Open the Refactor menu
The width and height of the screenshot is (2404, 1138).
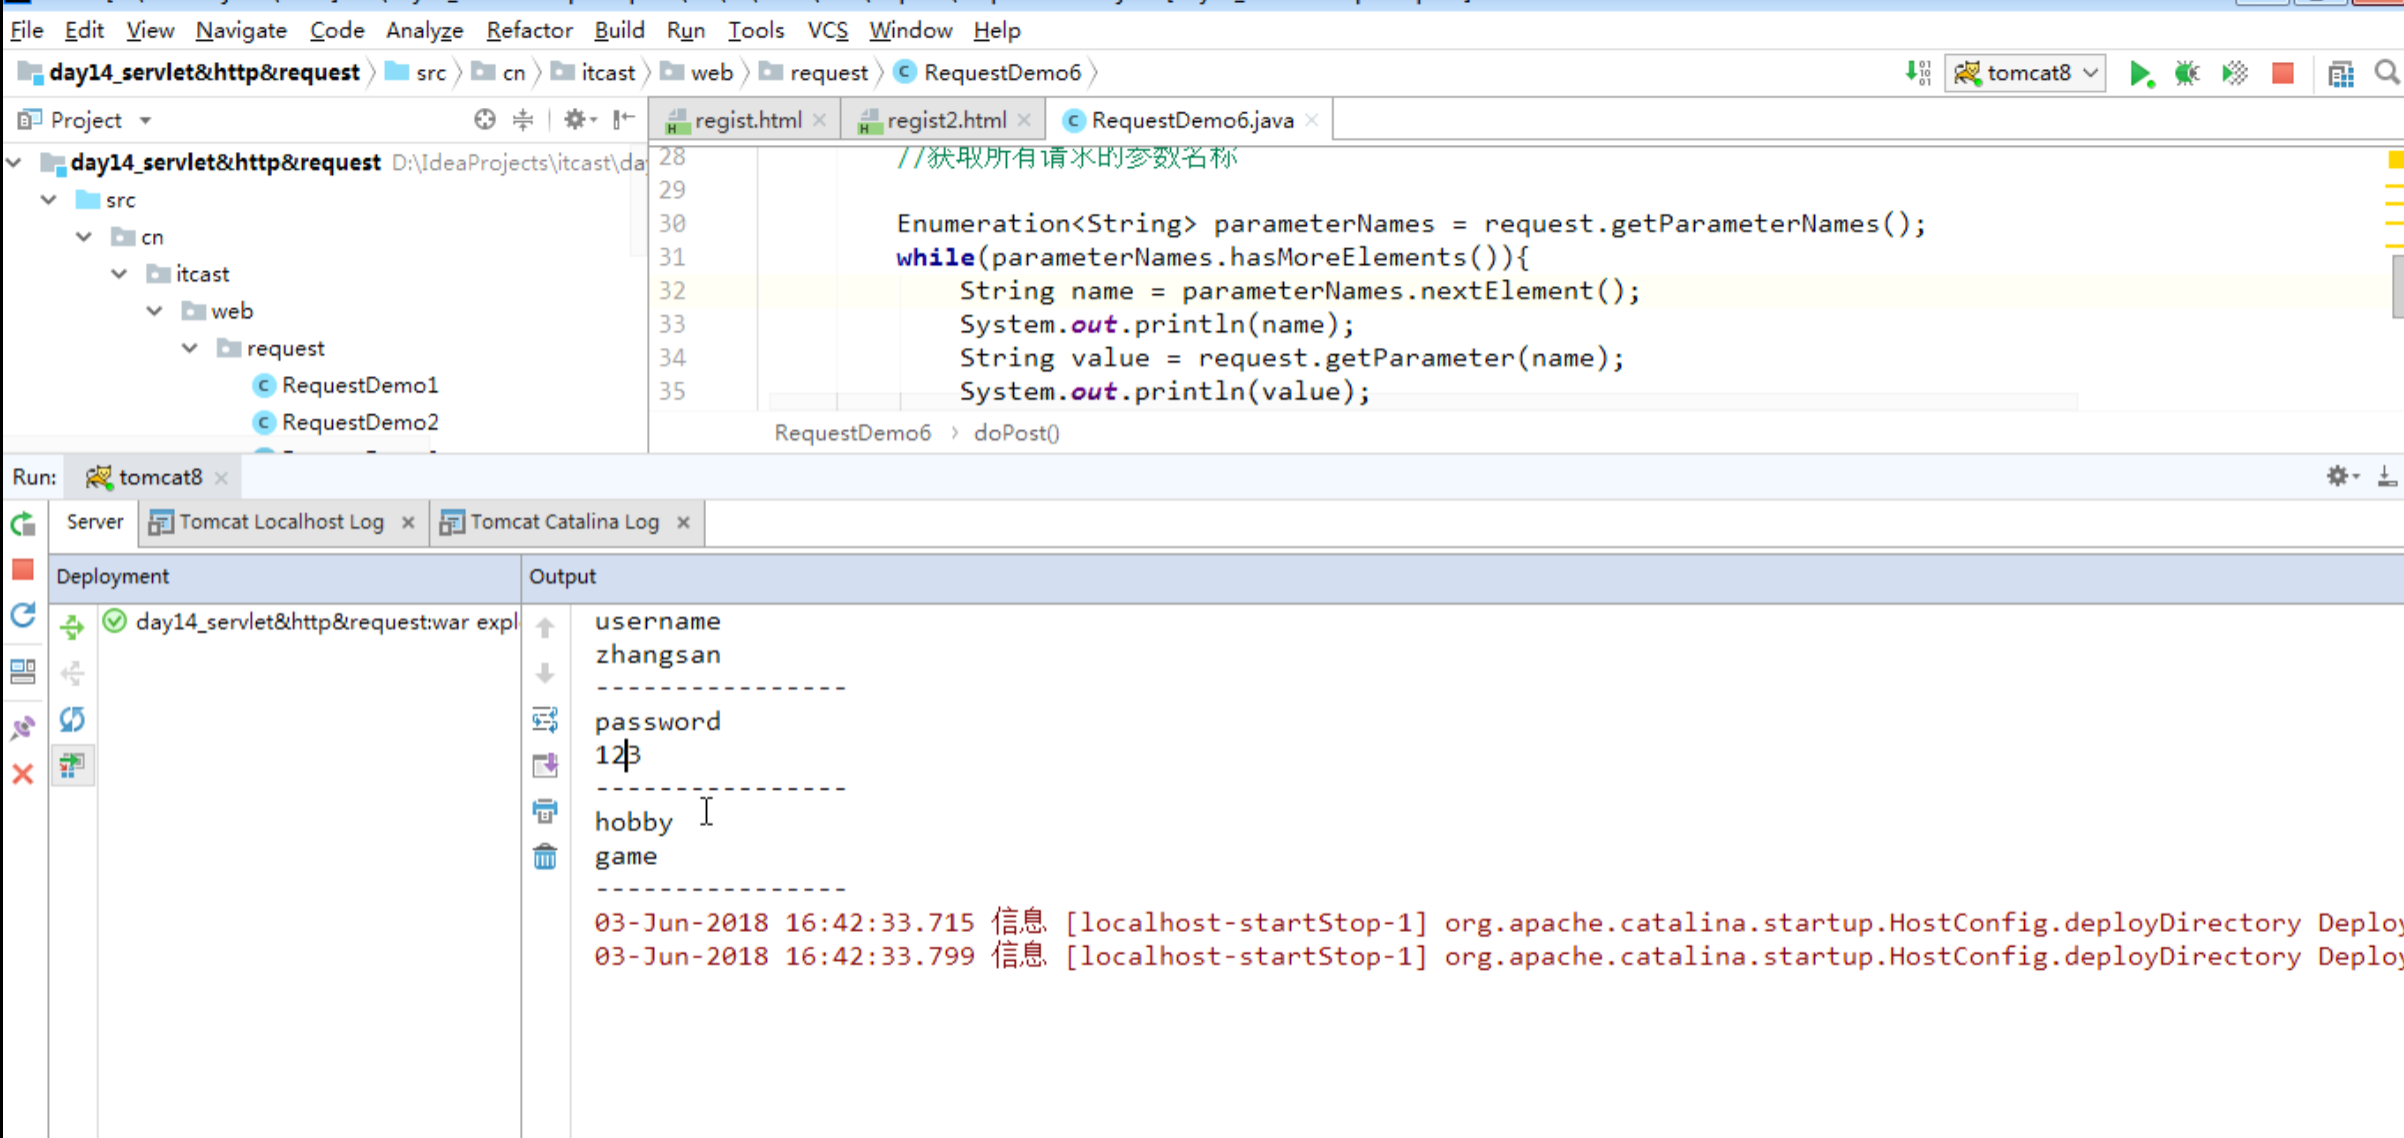click(528, 30)
